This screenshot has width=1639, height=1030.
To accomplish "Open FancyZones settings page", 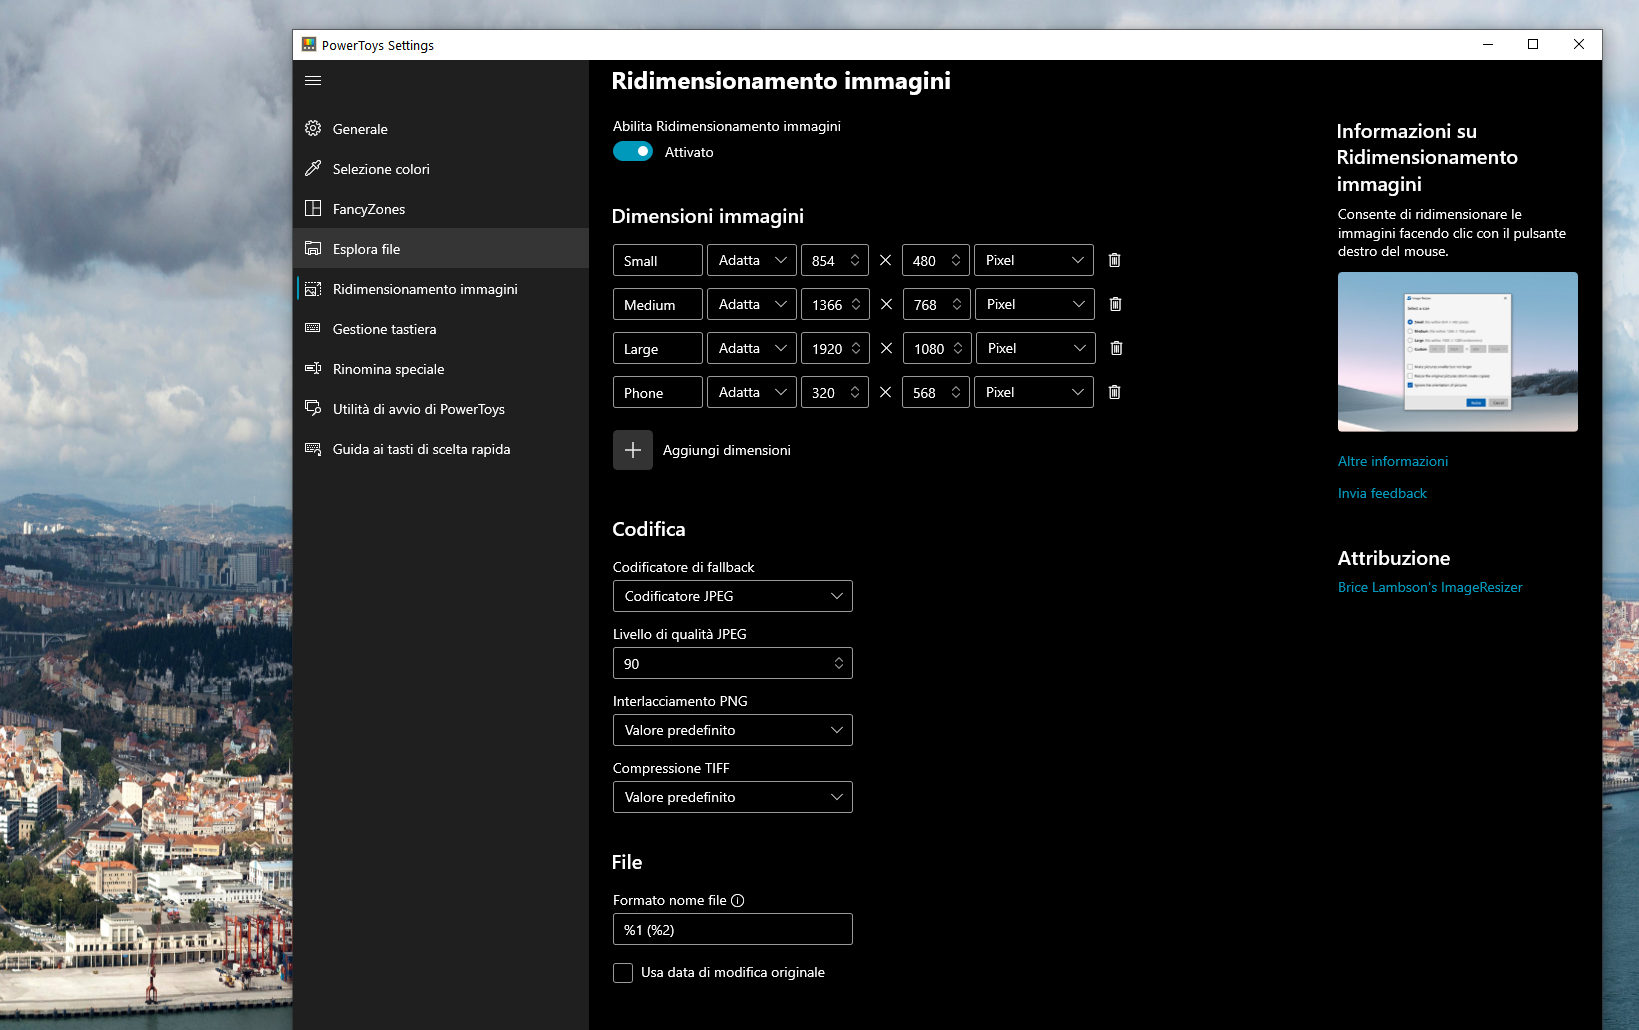I will pos(441,208).
